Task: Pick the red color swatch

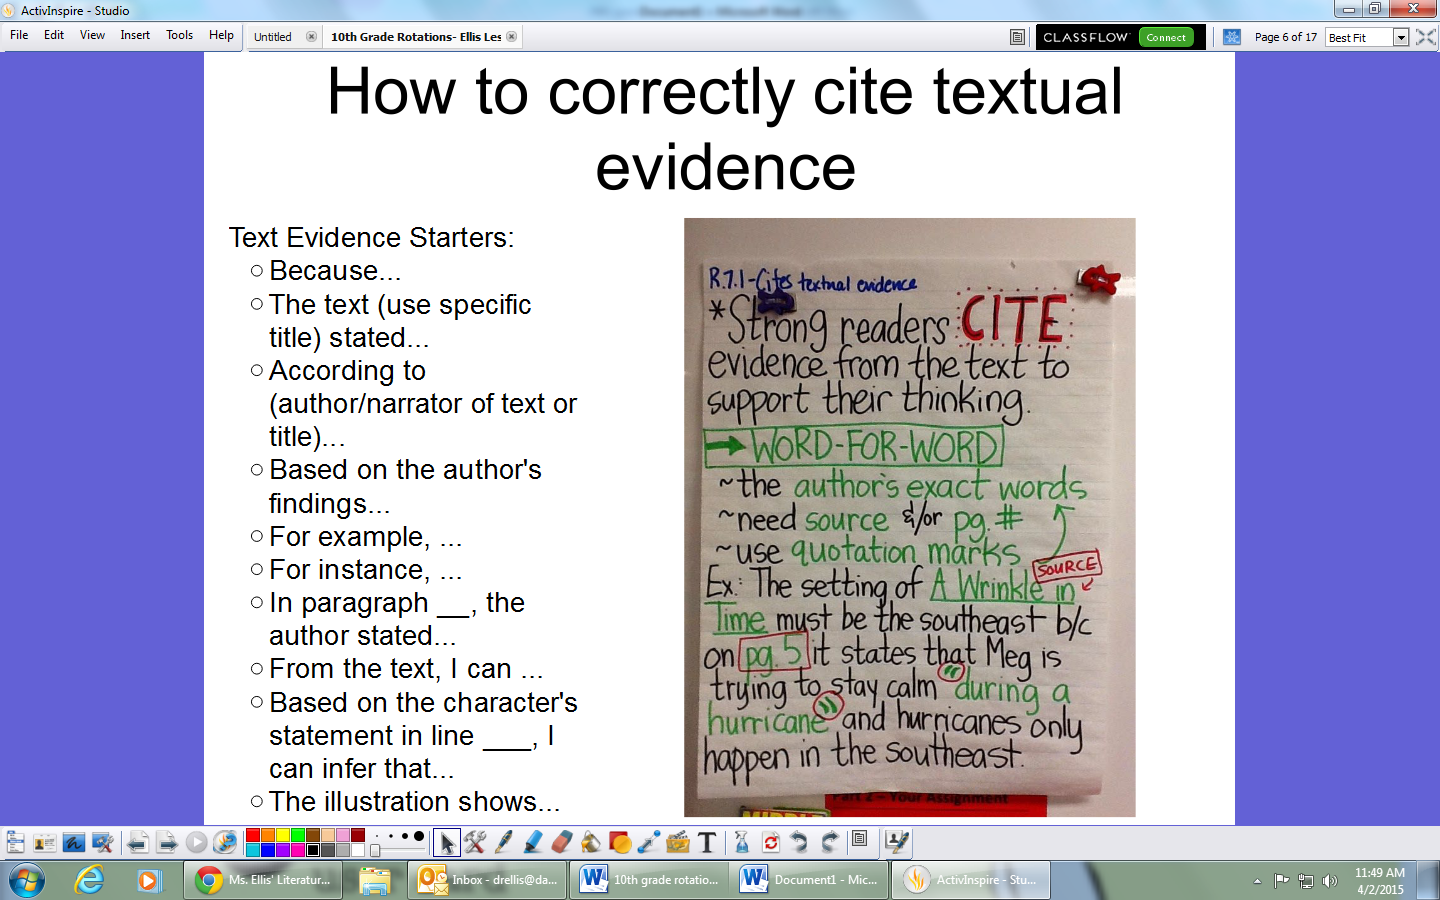Action: coord(253,836)
